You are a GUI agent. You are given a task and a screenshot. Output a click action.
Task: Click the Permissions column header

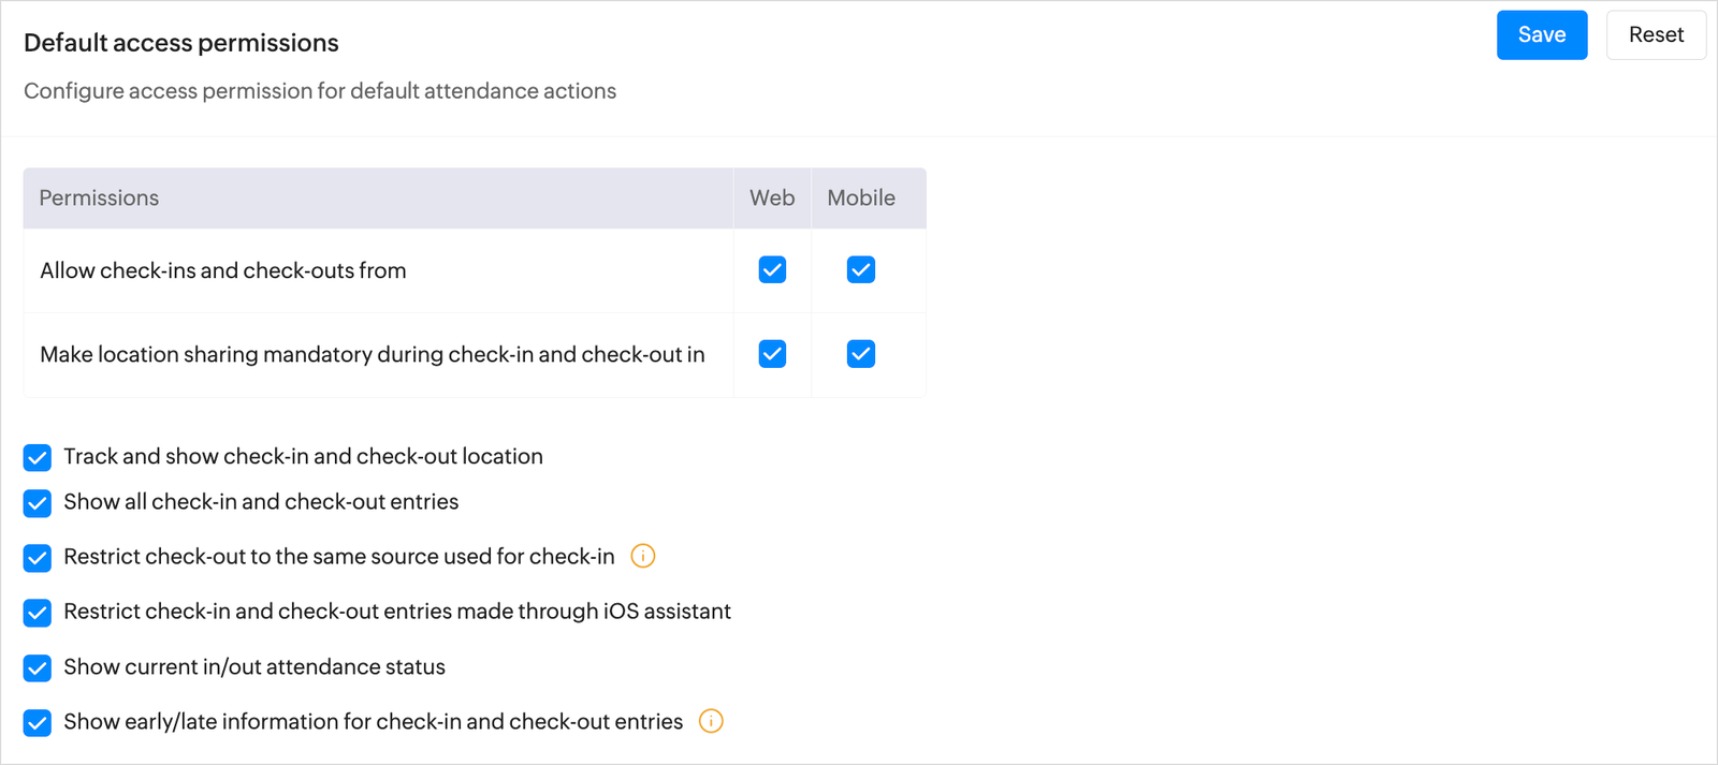(99, 198)
